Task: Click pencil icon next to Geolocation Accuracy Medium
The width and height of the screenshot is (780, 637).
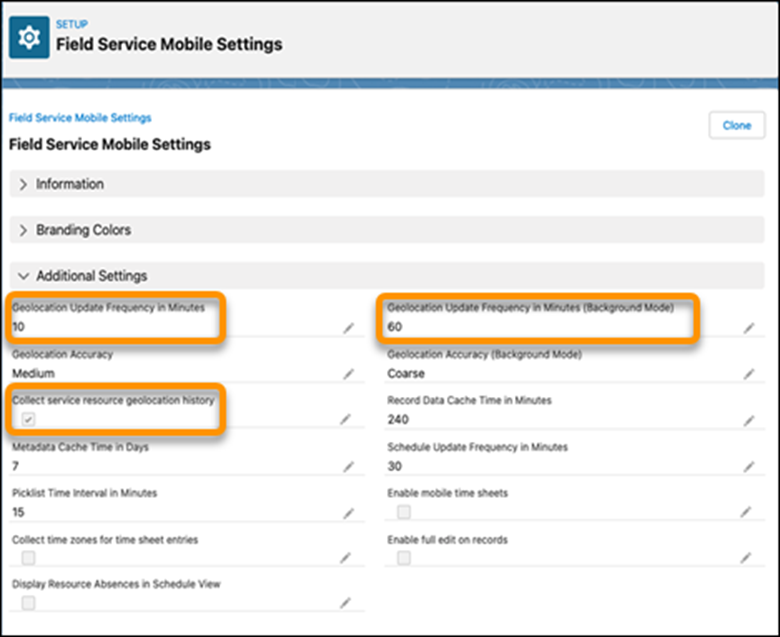Action: coord(349,374)
